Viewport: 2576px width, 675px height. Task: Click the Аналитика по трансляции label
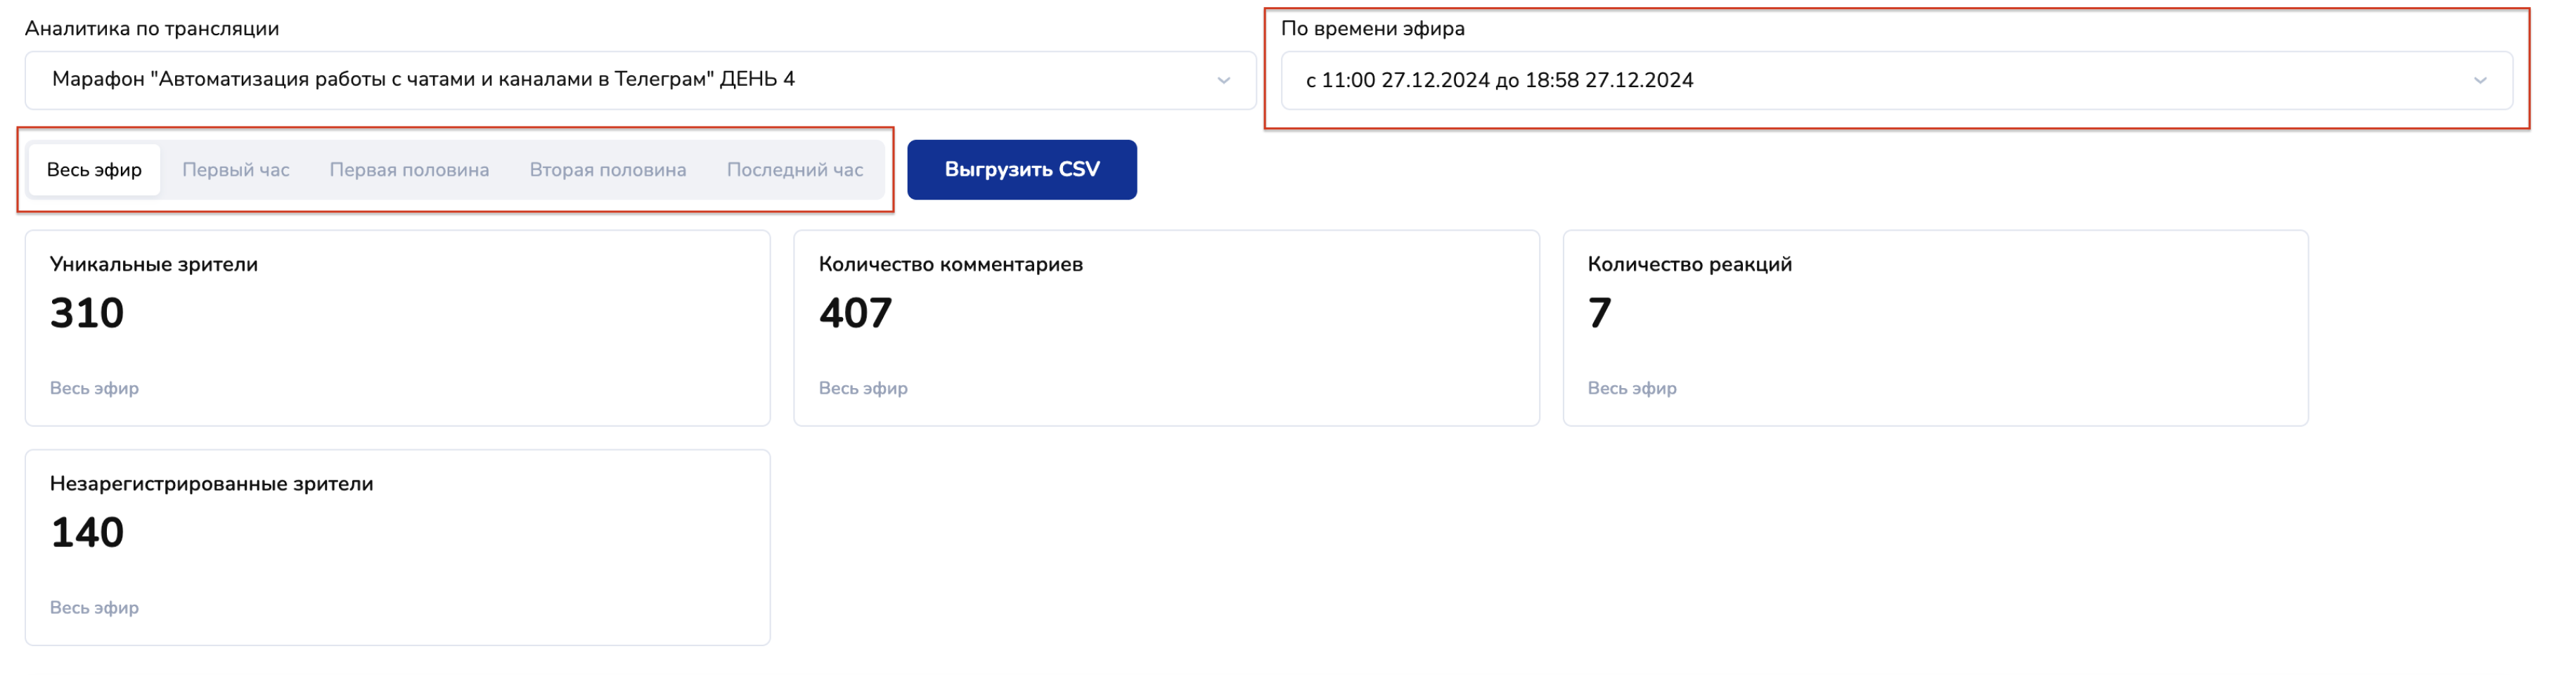(x=152, y=28)
